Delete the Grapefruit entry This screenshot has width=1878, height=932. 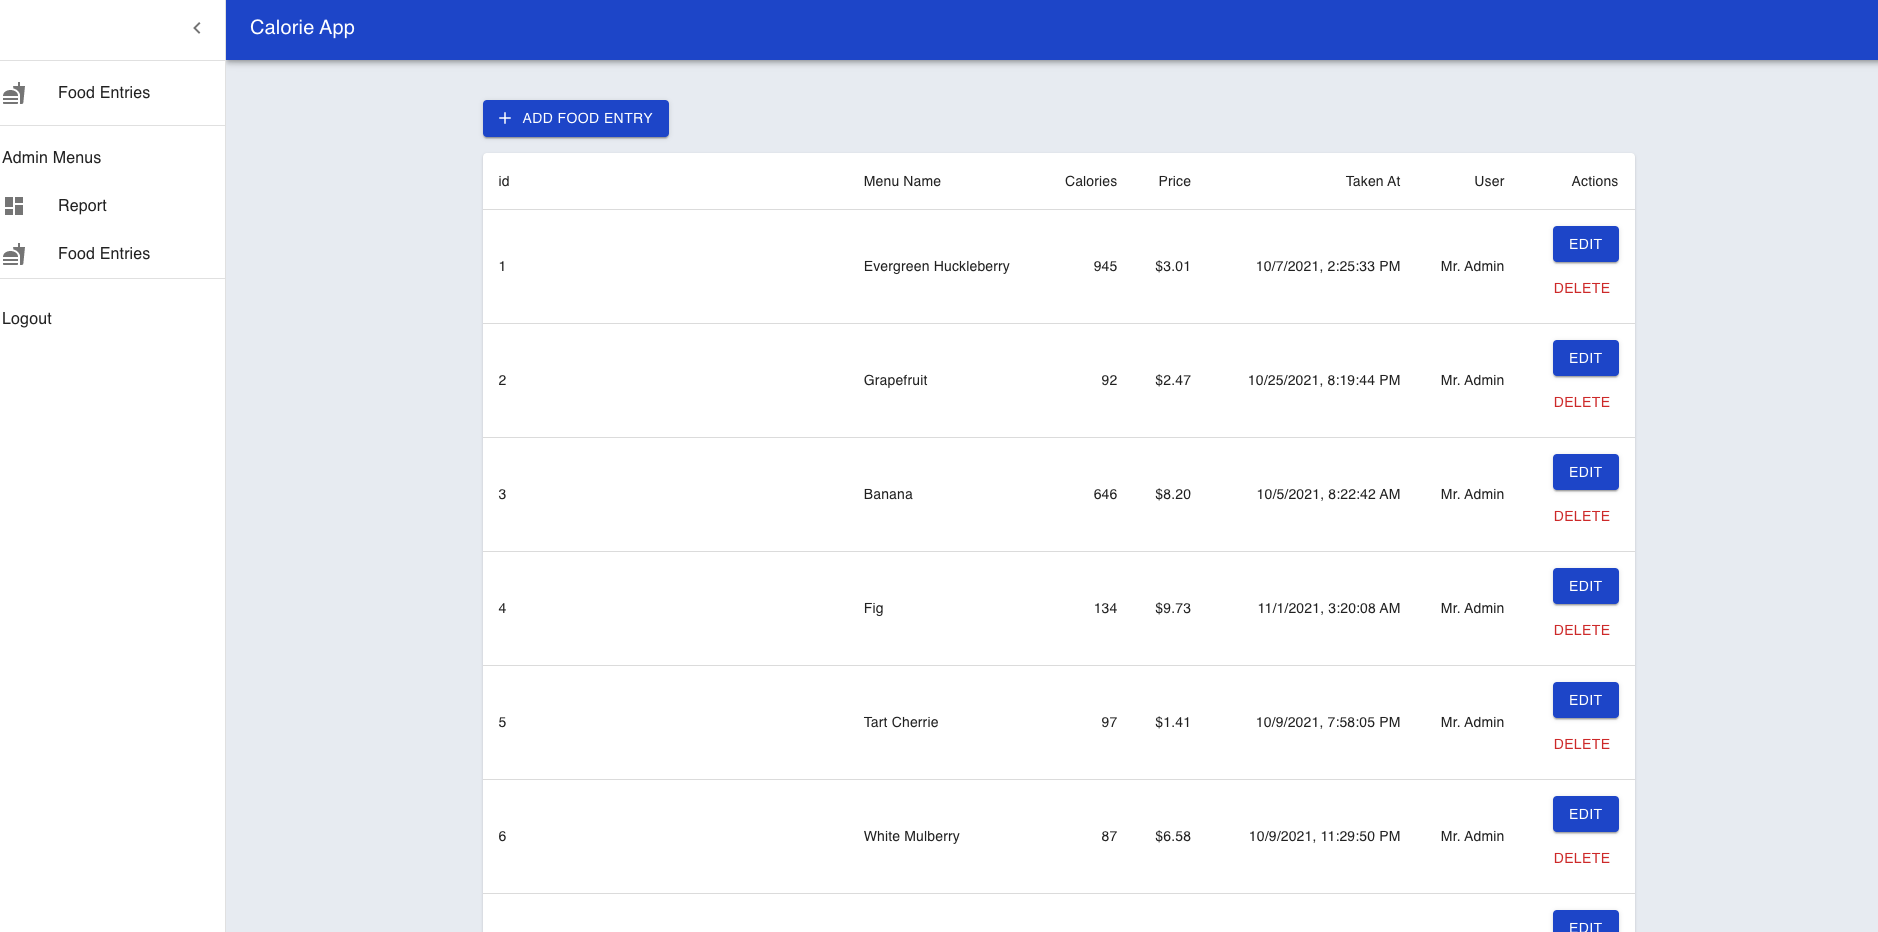click(x=1581, y=402)
